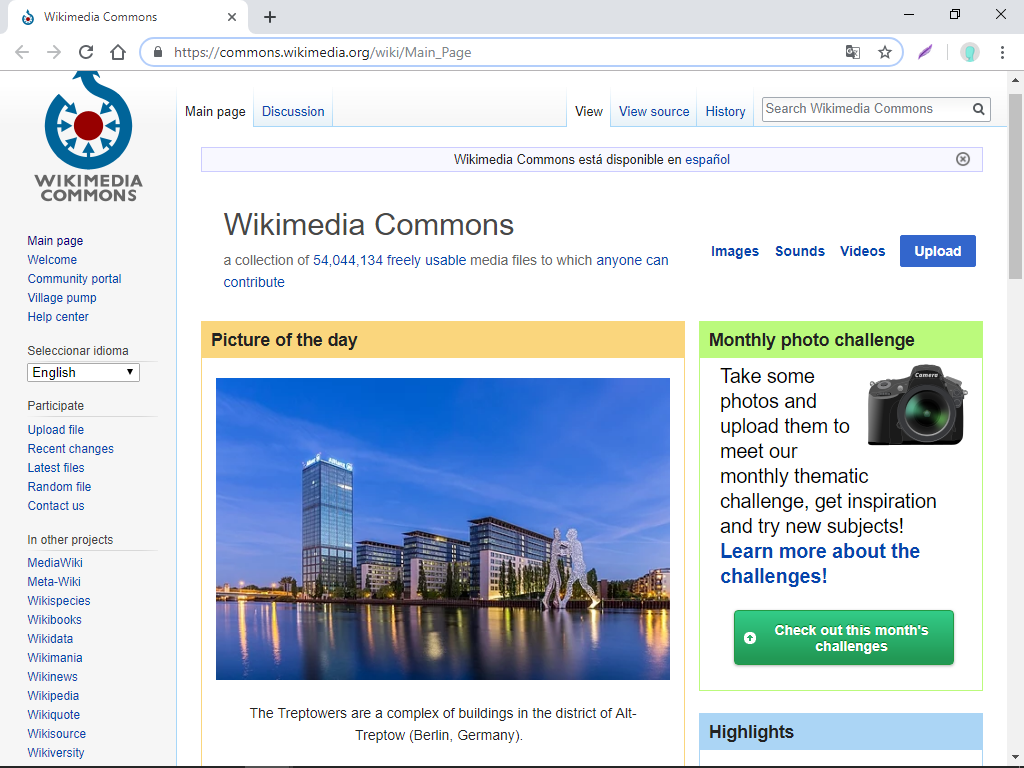Open the Images link
Viewport: 1024px width, 768px height.
(x=735, y=251)
